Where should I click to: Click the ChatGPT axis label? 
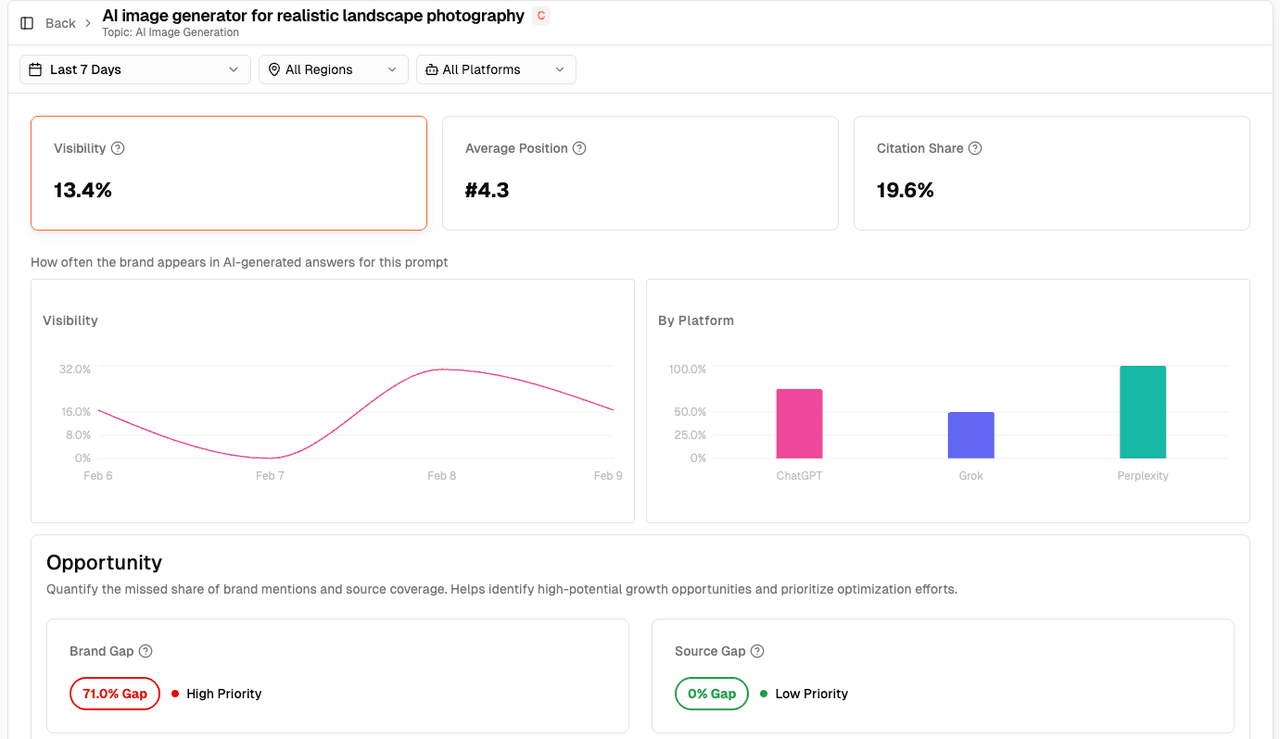click(x=799, y=476)
